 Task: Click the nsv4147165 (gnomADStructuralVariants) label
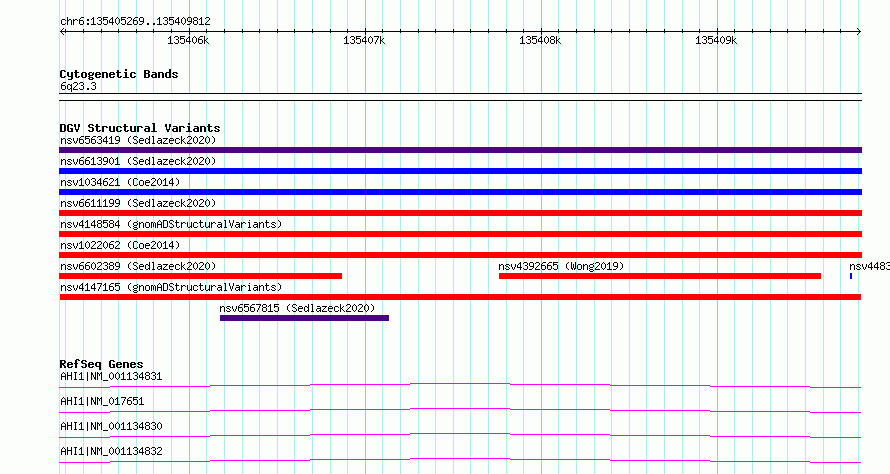tap(171, 287)
